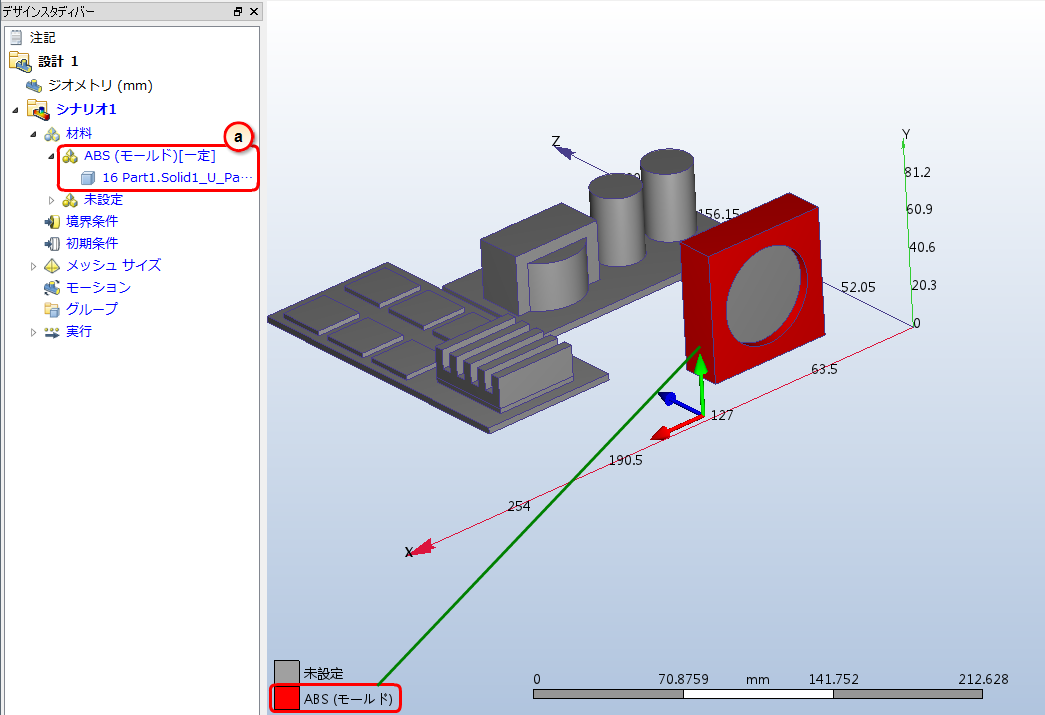Expand the 未設定 materials node
1045x715 pixels.
pyautogui.click(x=51, y=200)
